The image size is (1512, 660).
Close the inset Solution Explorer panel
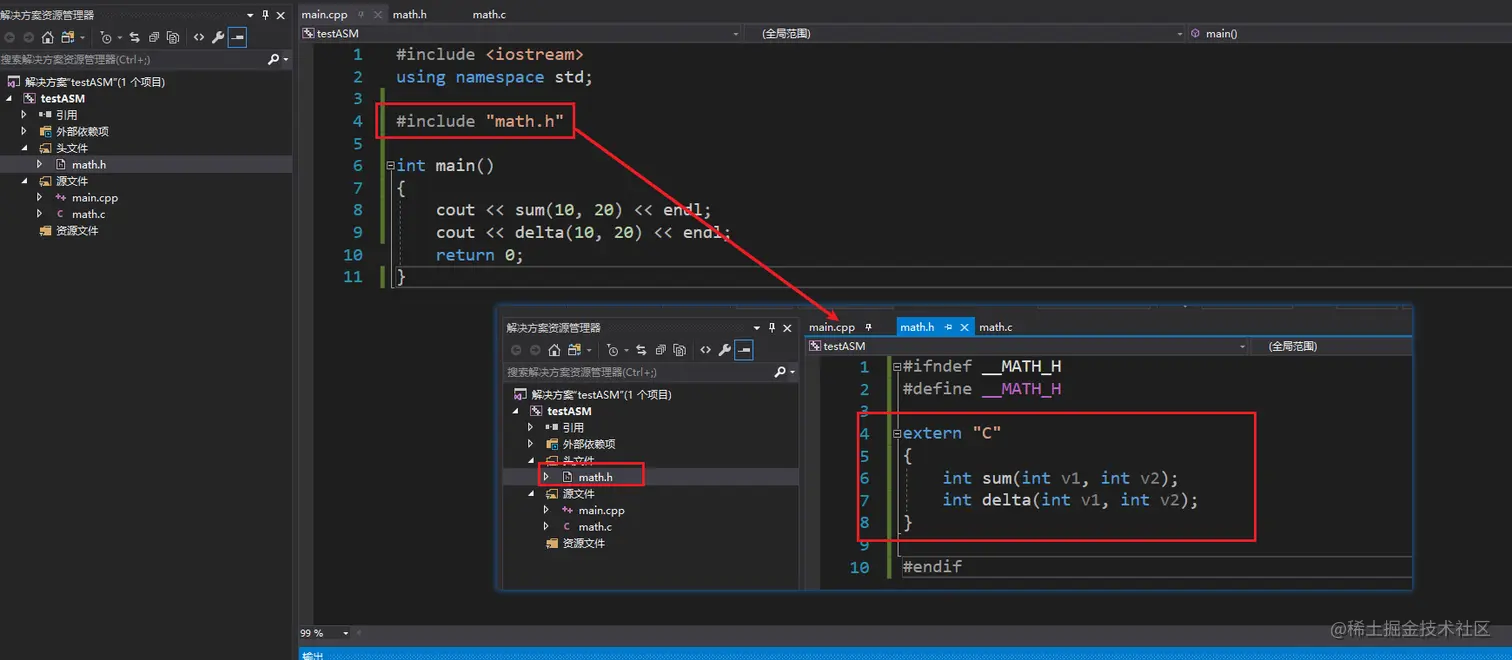pos(787,328)
